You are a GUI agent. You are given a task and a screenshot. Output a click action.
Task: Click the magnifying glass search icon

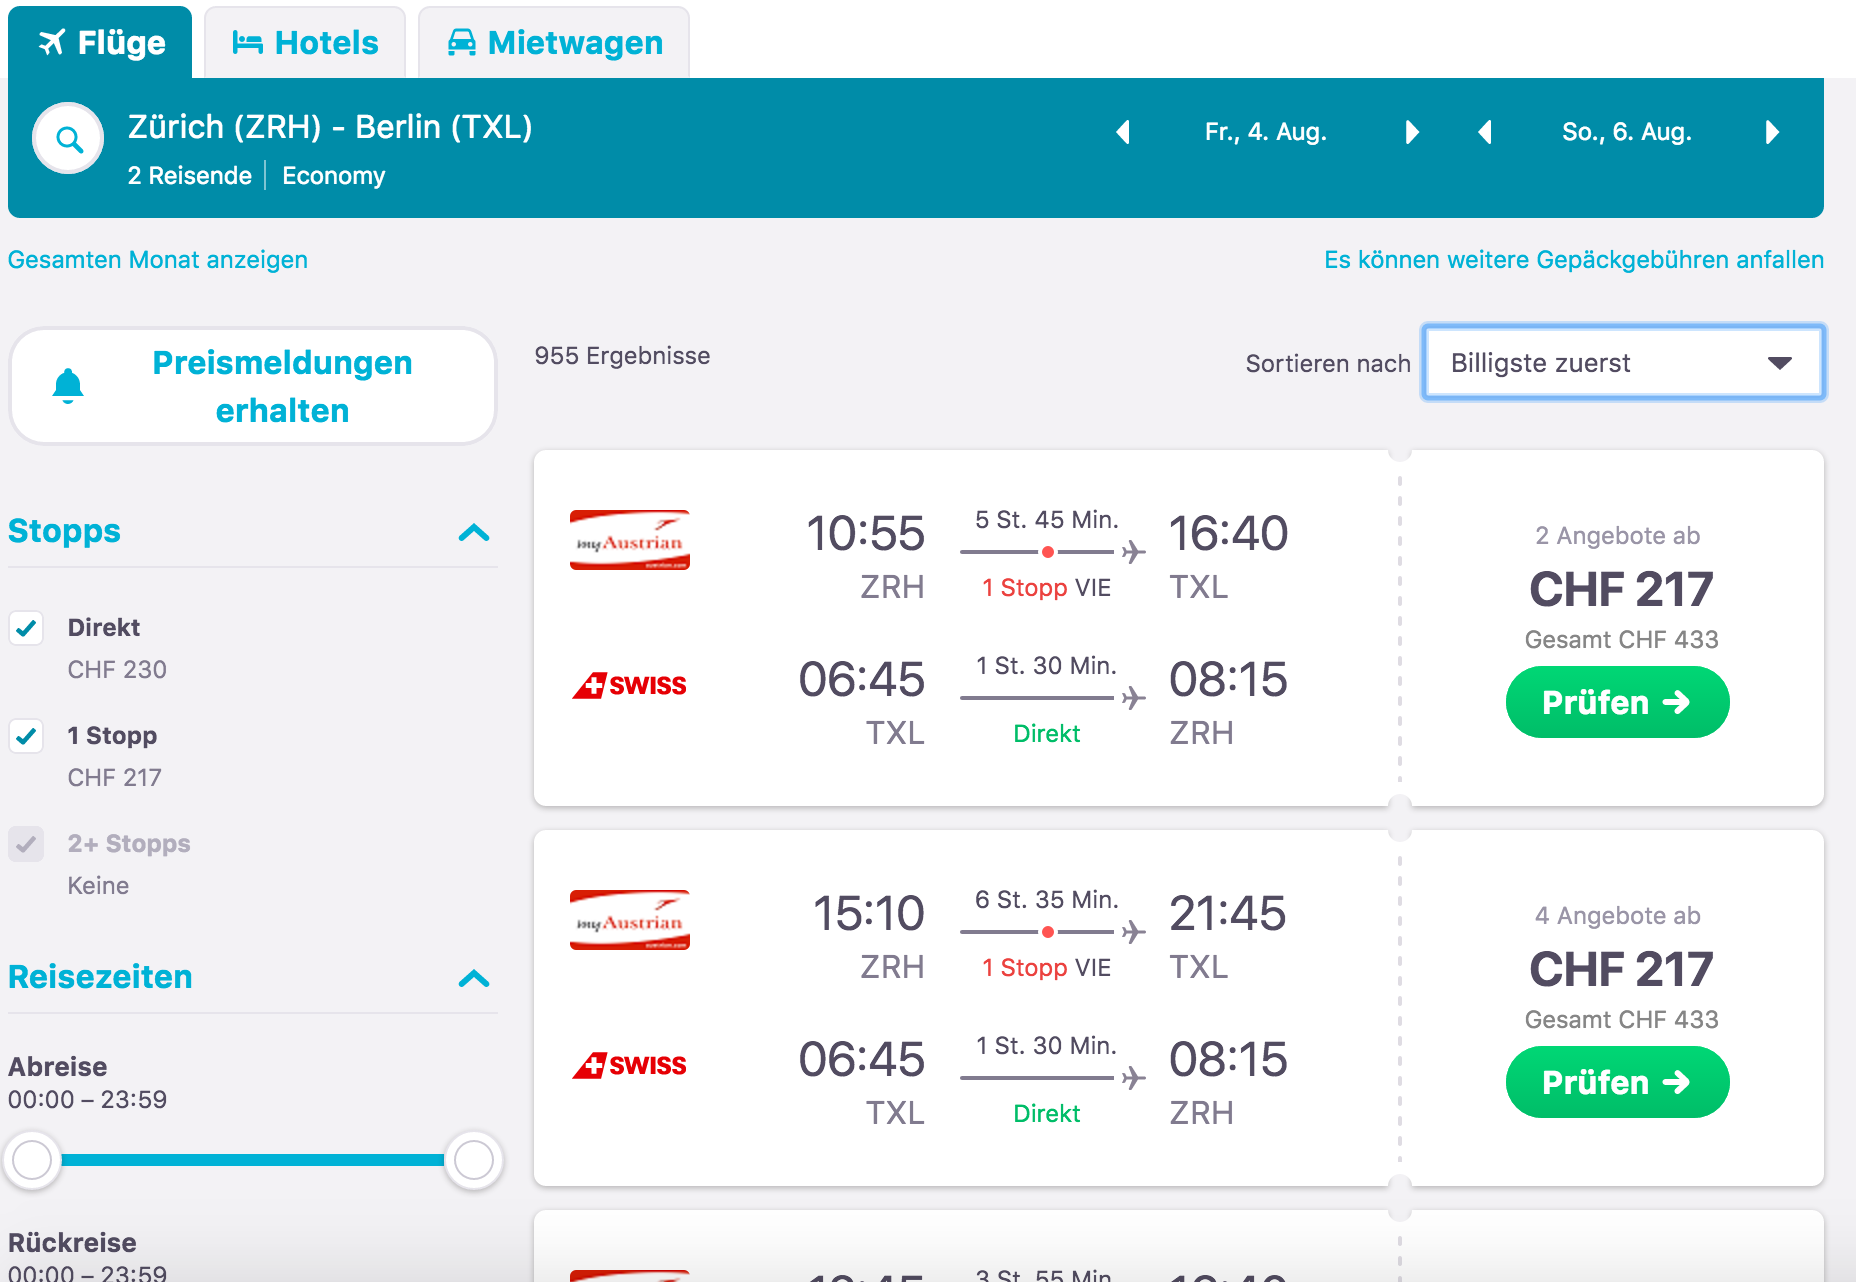click(x=68, y=139)
